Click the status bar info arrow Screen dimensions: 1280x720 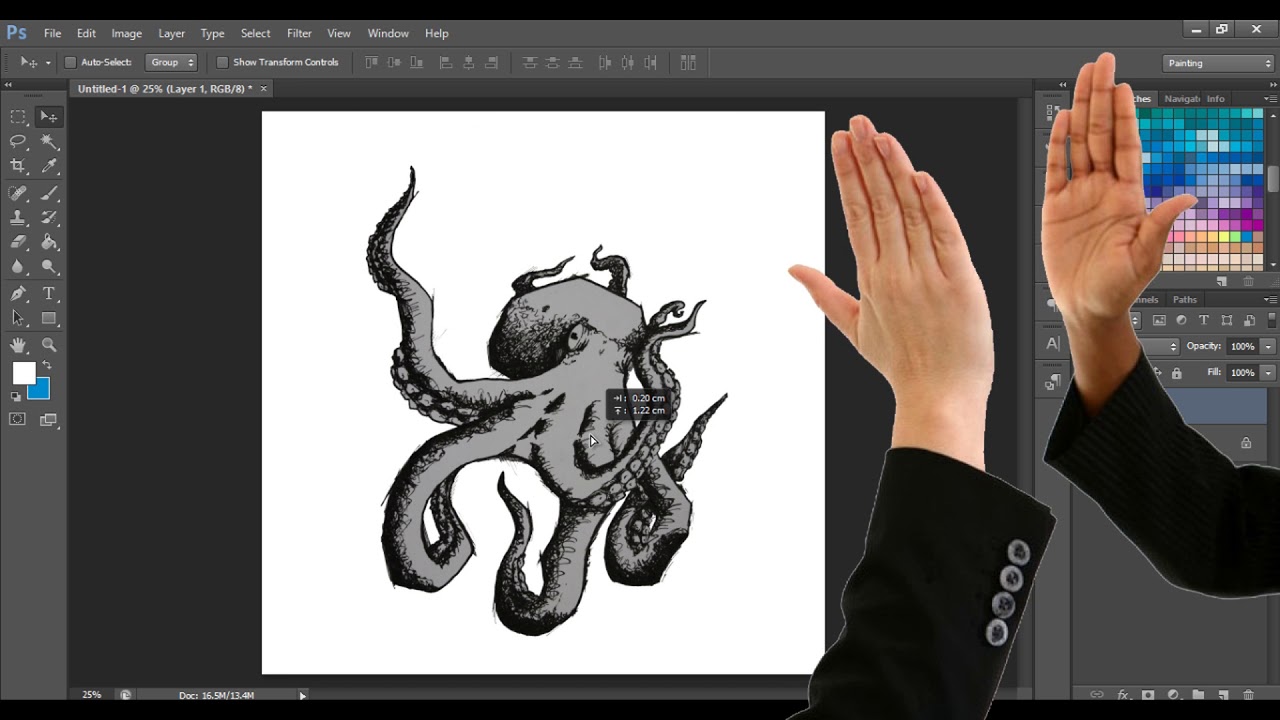[x=302, y=695]
